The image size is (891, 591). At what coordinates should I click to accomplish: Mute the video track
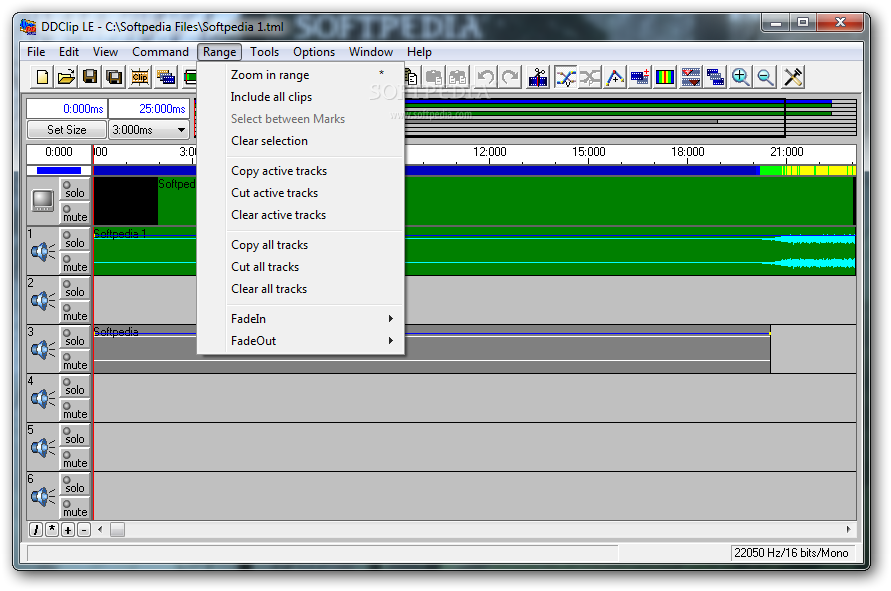pos(74,213)
